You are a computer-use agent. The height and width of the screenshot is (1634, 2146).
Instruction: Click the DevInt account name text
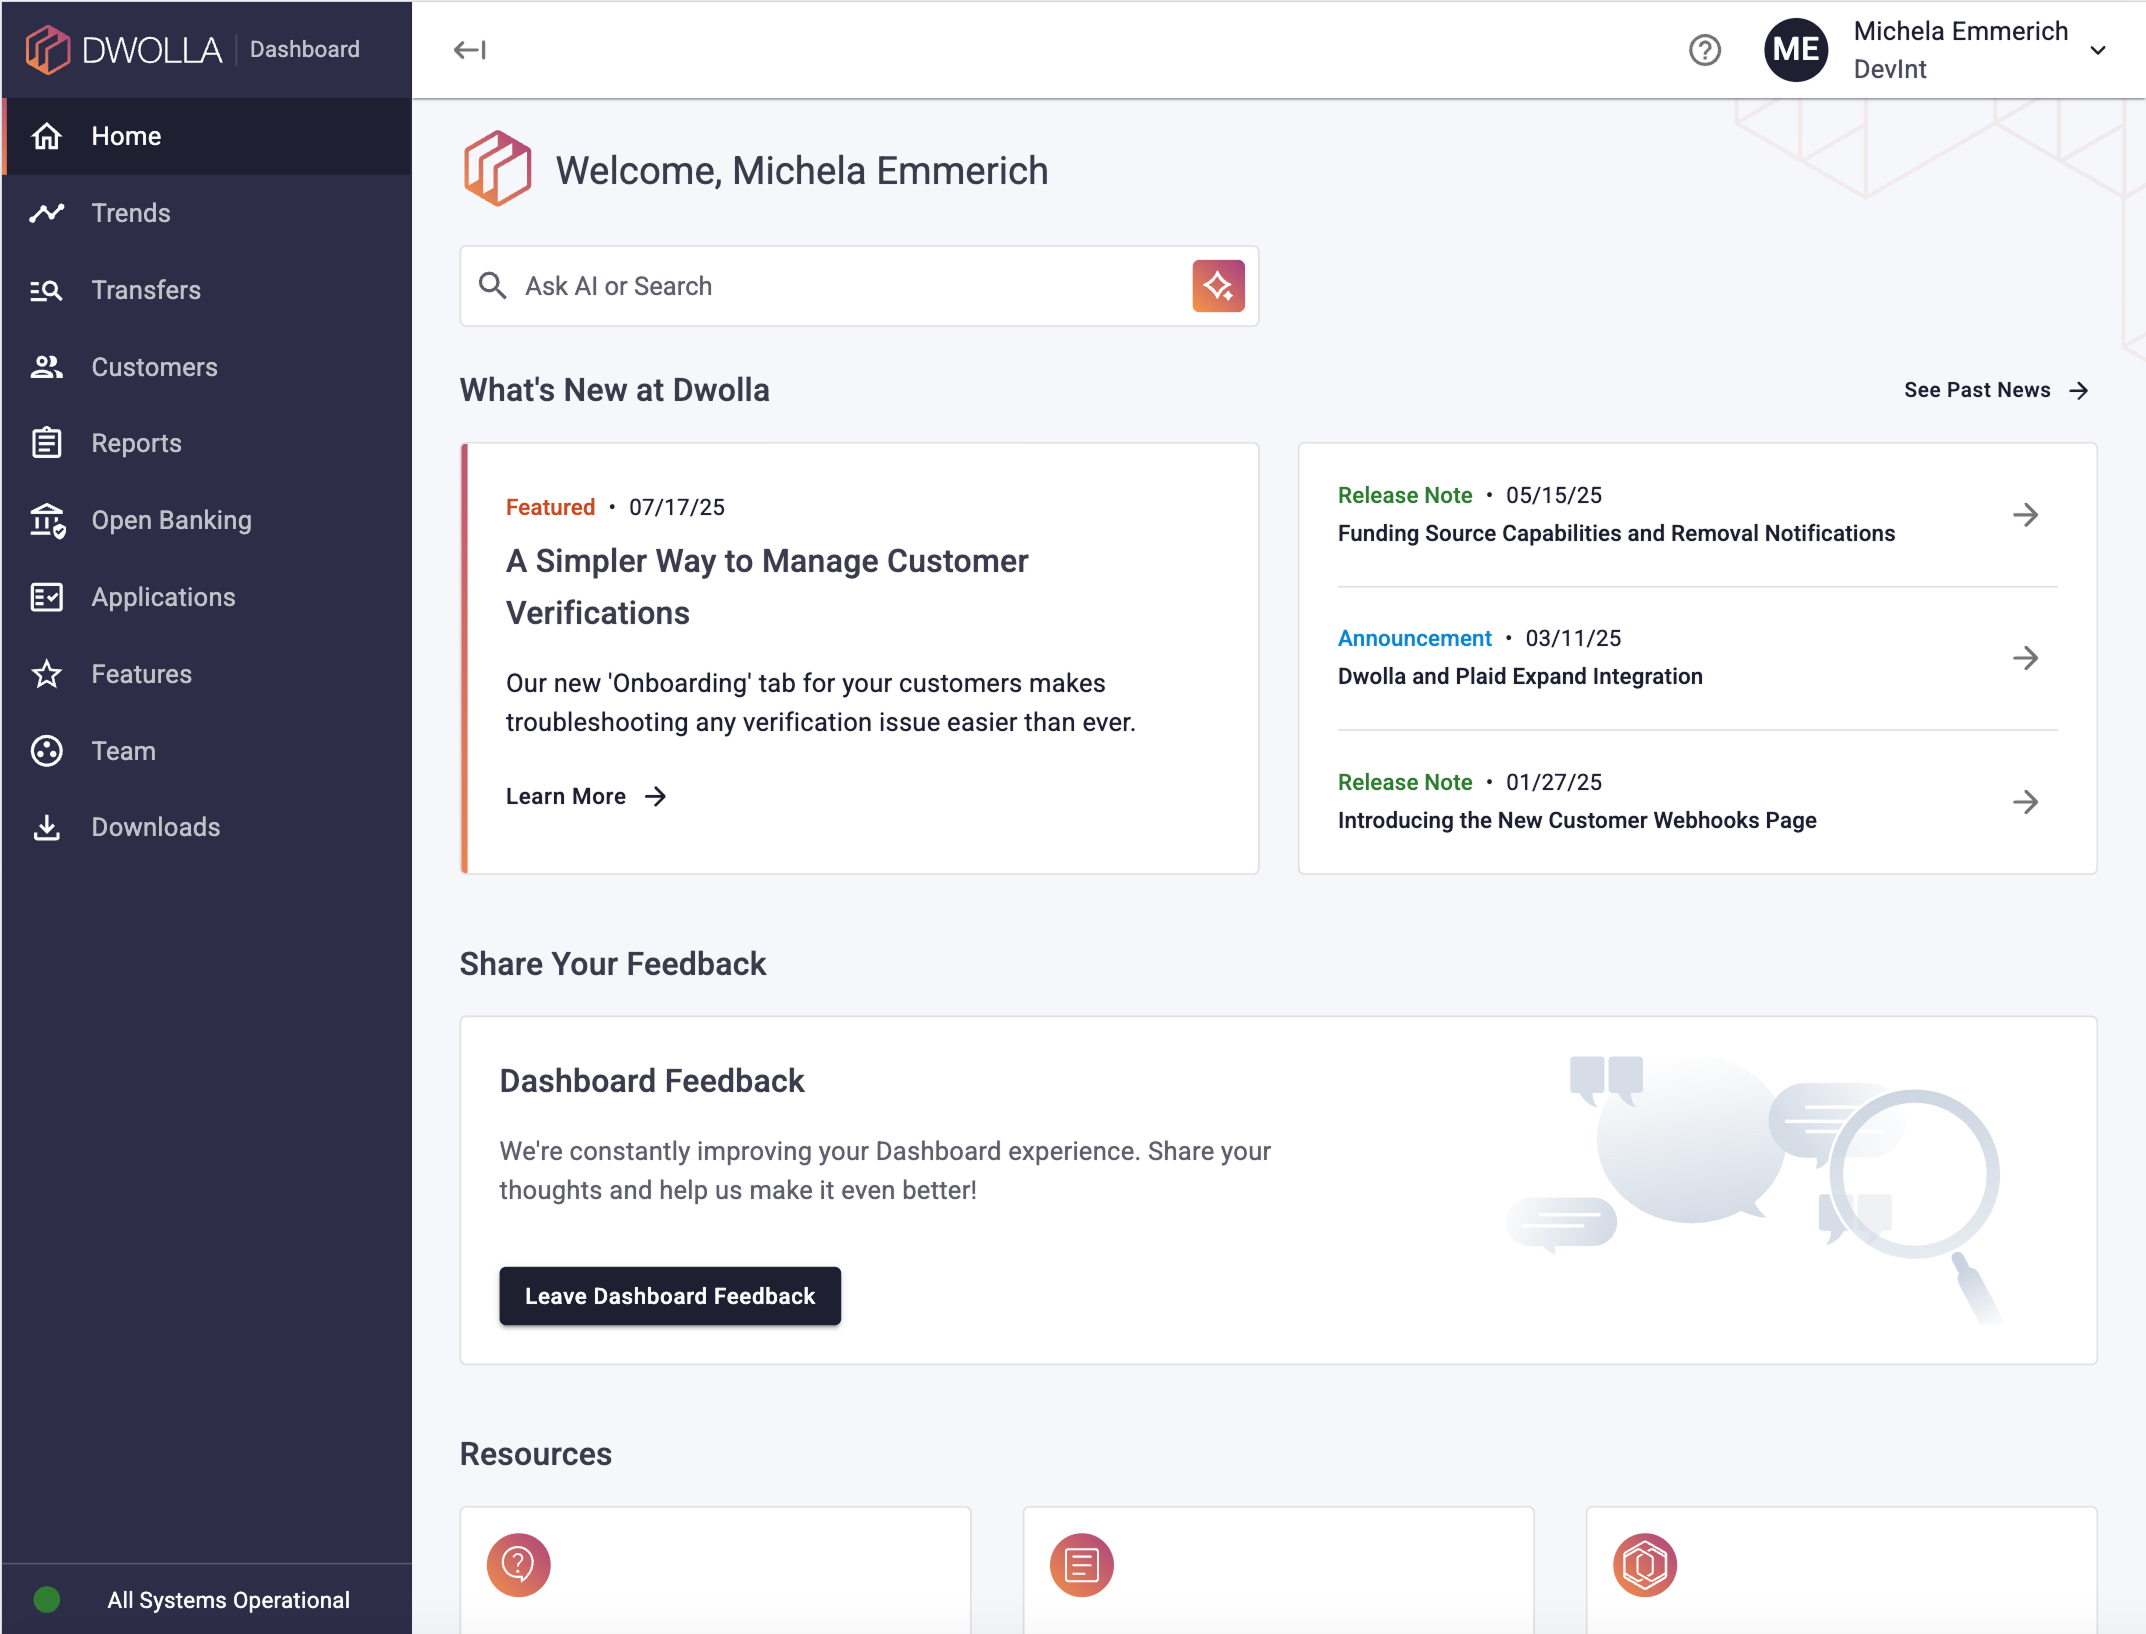[1889, 69]
